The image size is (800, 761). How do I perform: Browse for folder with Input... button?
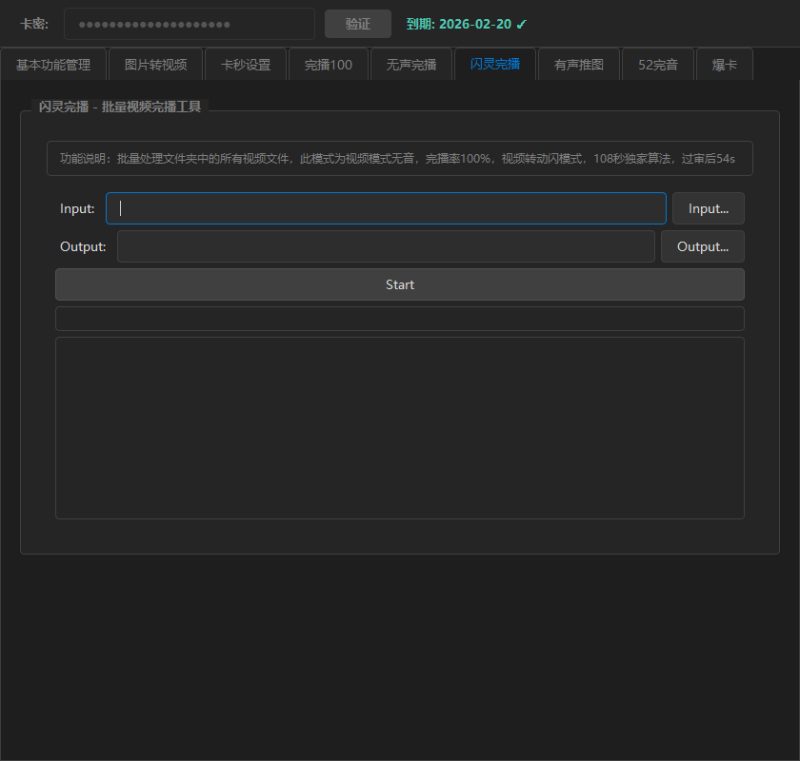point(708,209)
